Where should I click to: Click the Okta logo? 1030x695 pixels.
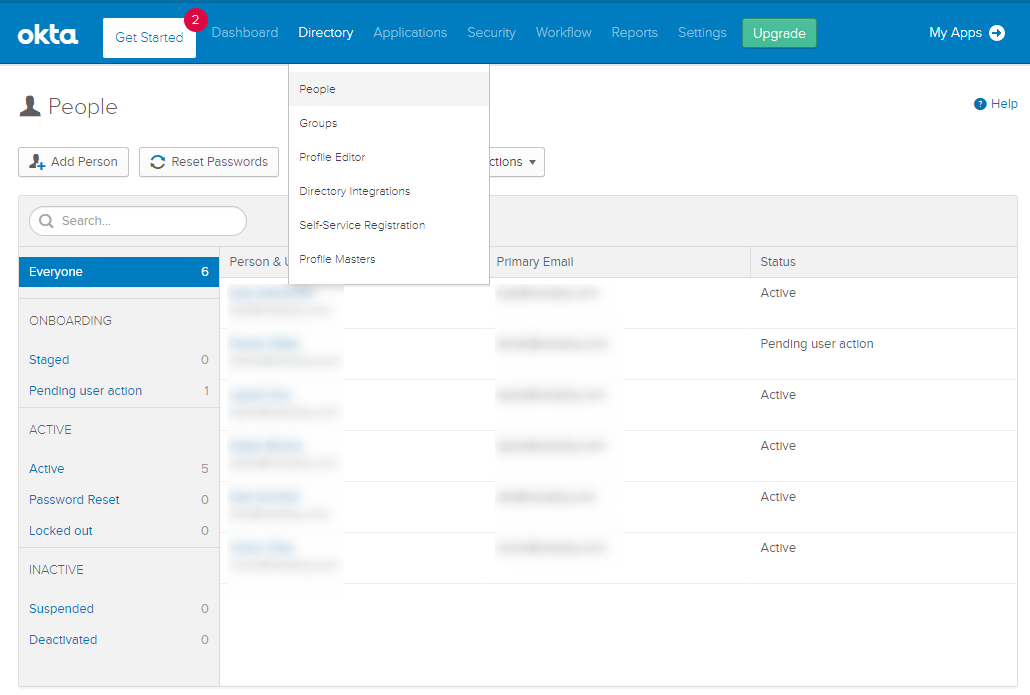[48, 35]
